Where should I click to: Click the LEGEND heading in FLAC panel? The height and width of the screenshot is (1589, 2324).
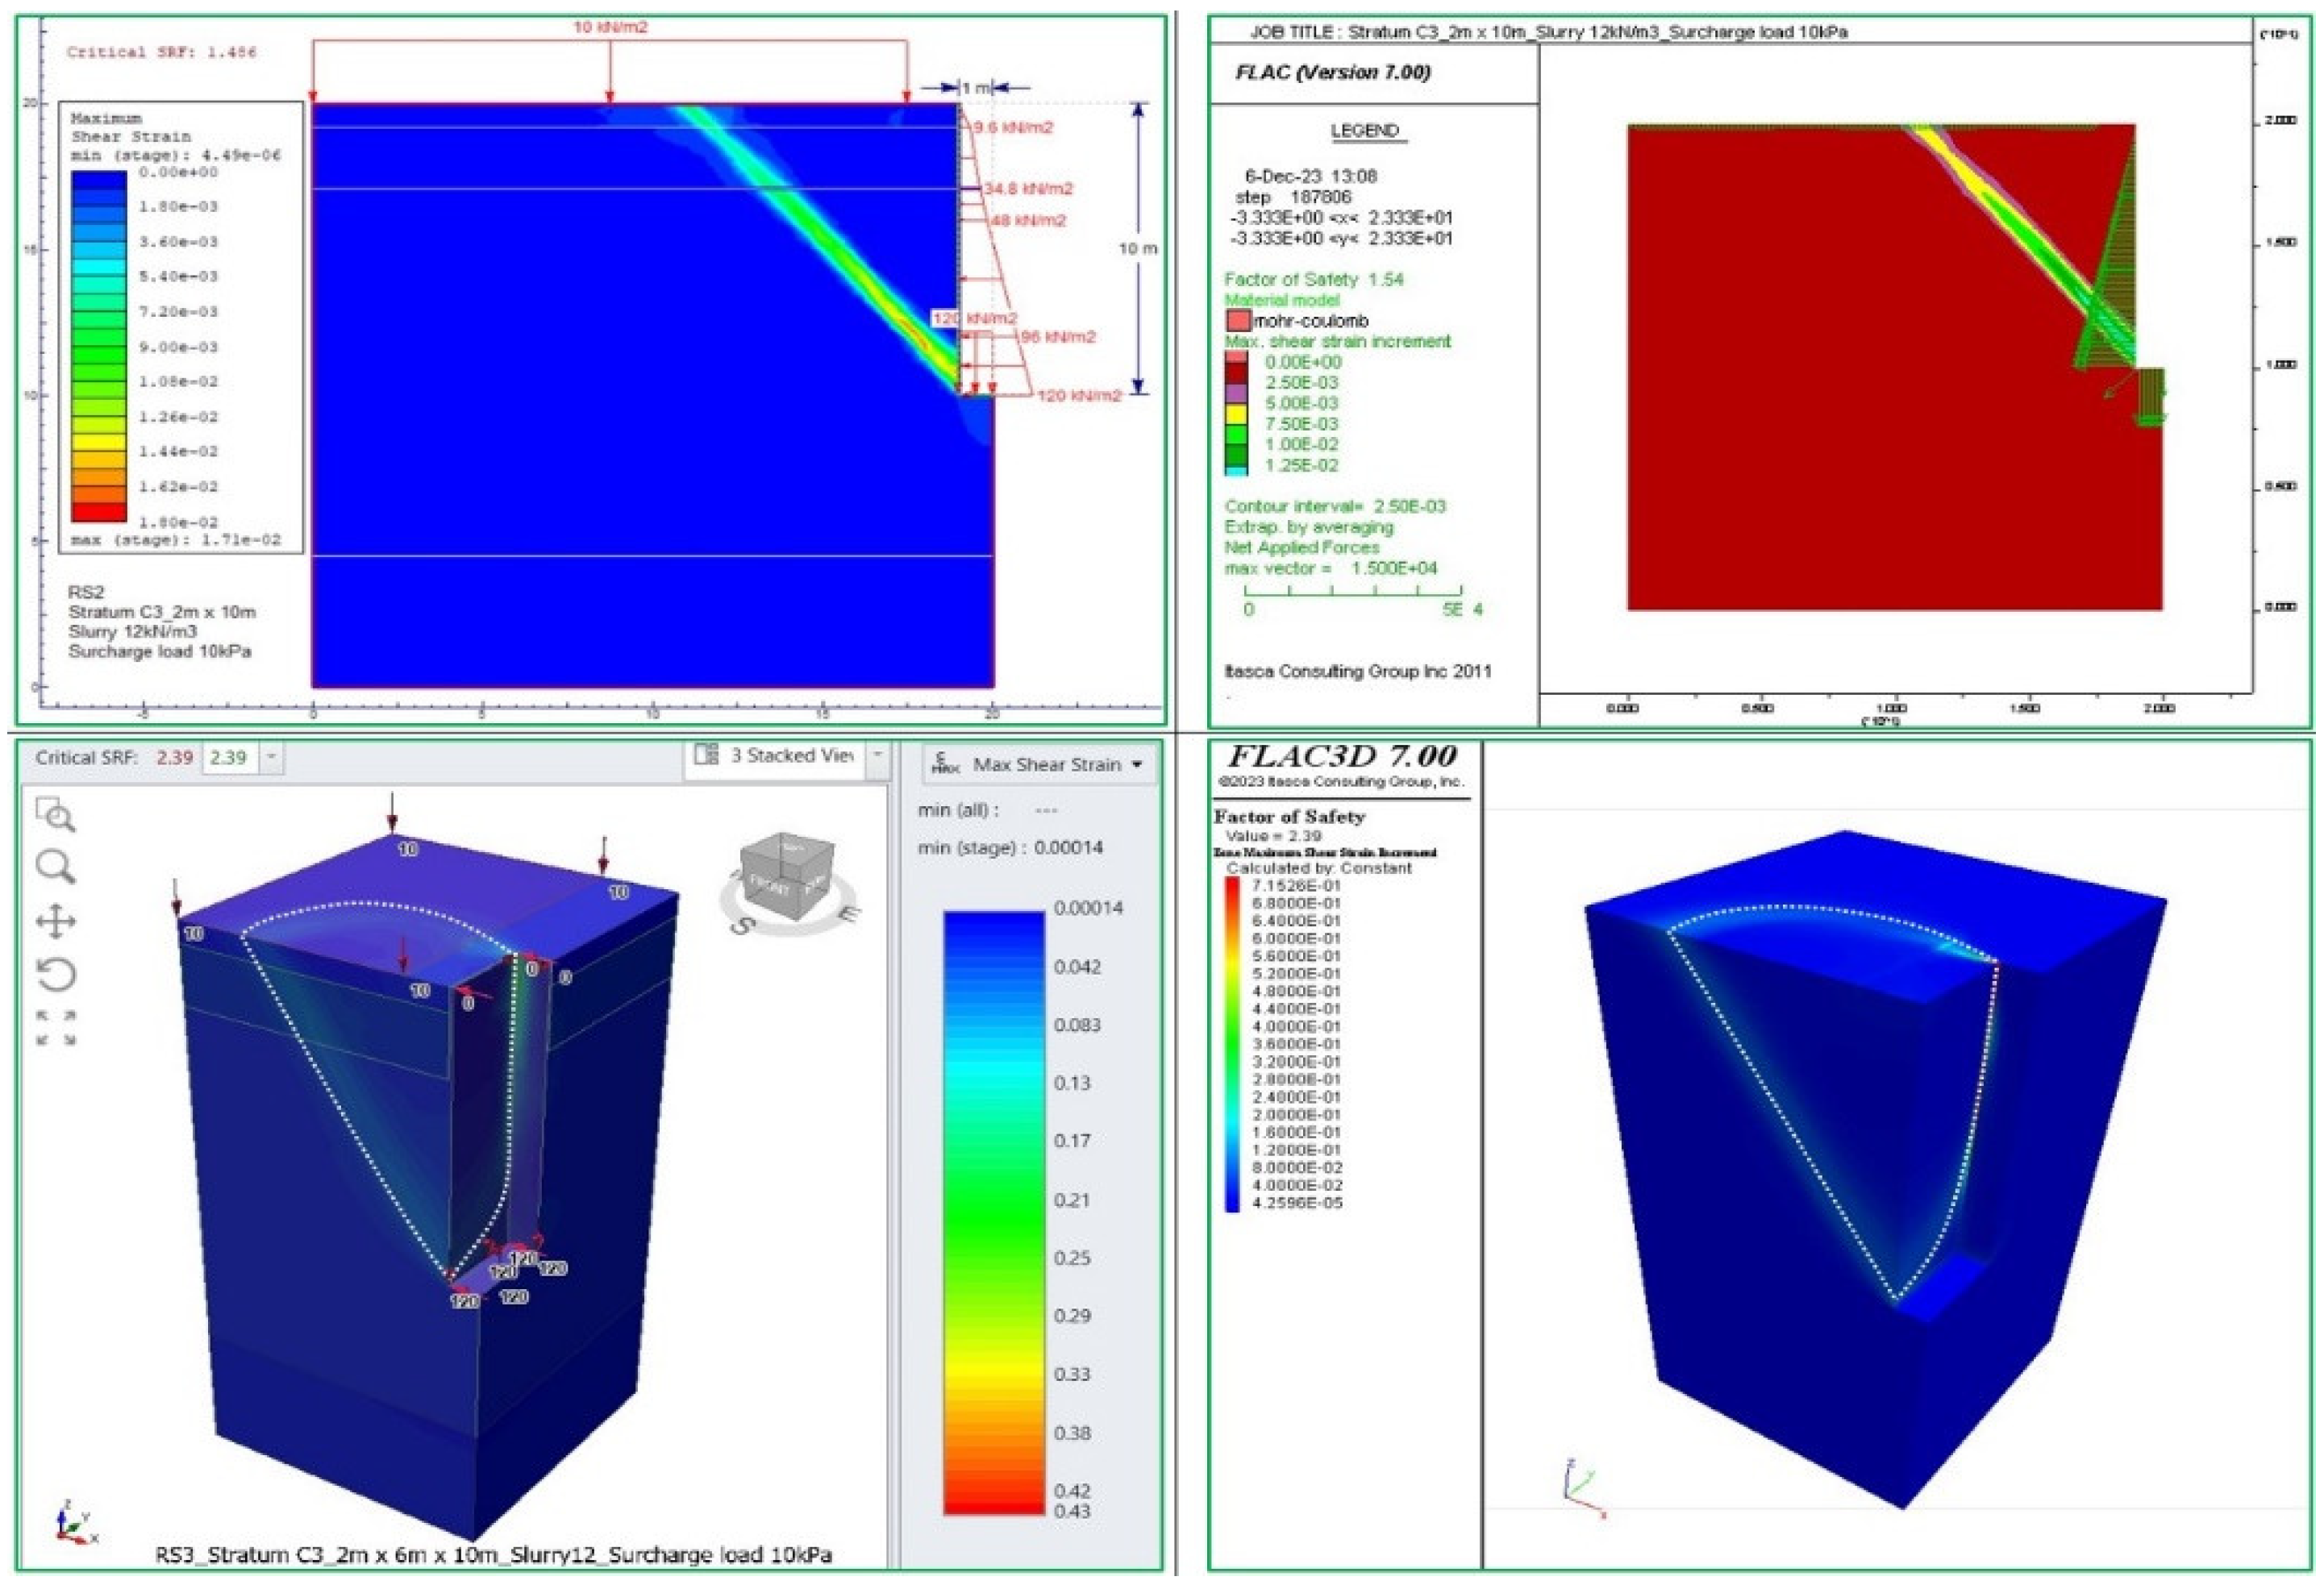(x=1365, y=131)
